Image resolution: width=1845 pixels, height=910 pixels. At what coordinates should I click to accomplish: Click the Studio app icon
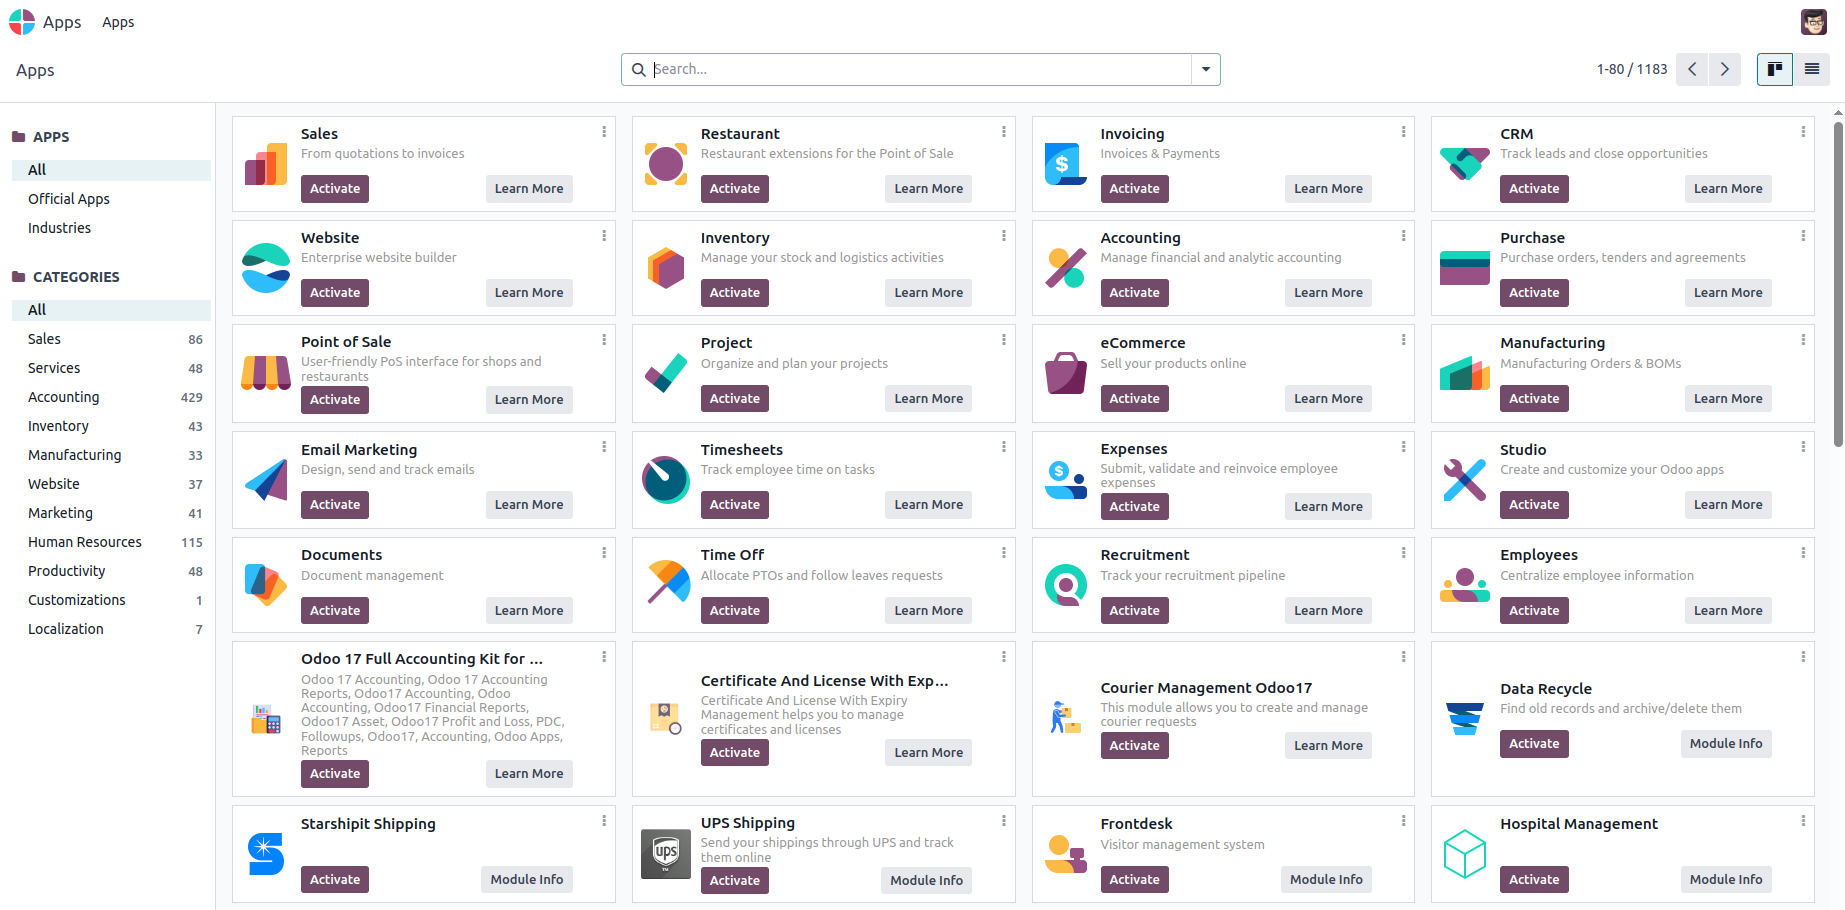pos(1465,480)
